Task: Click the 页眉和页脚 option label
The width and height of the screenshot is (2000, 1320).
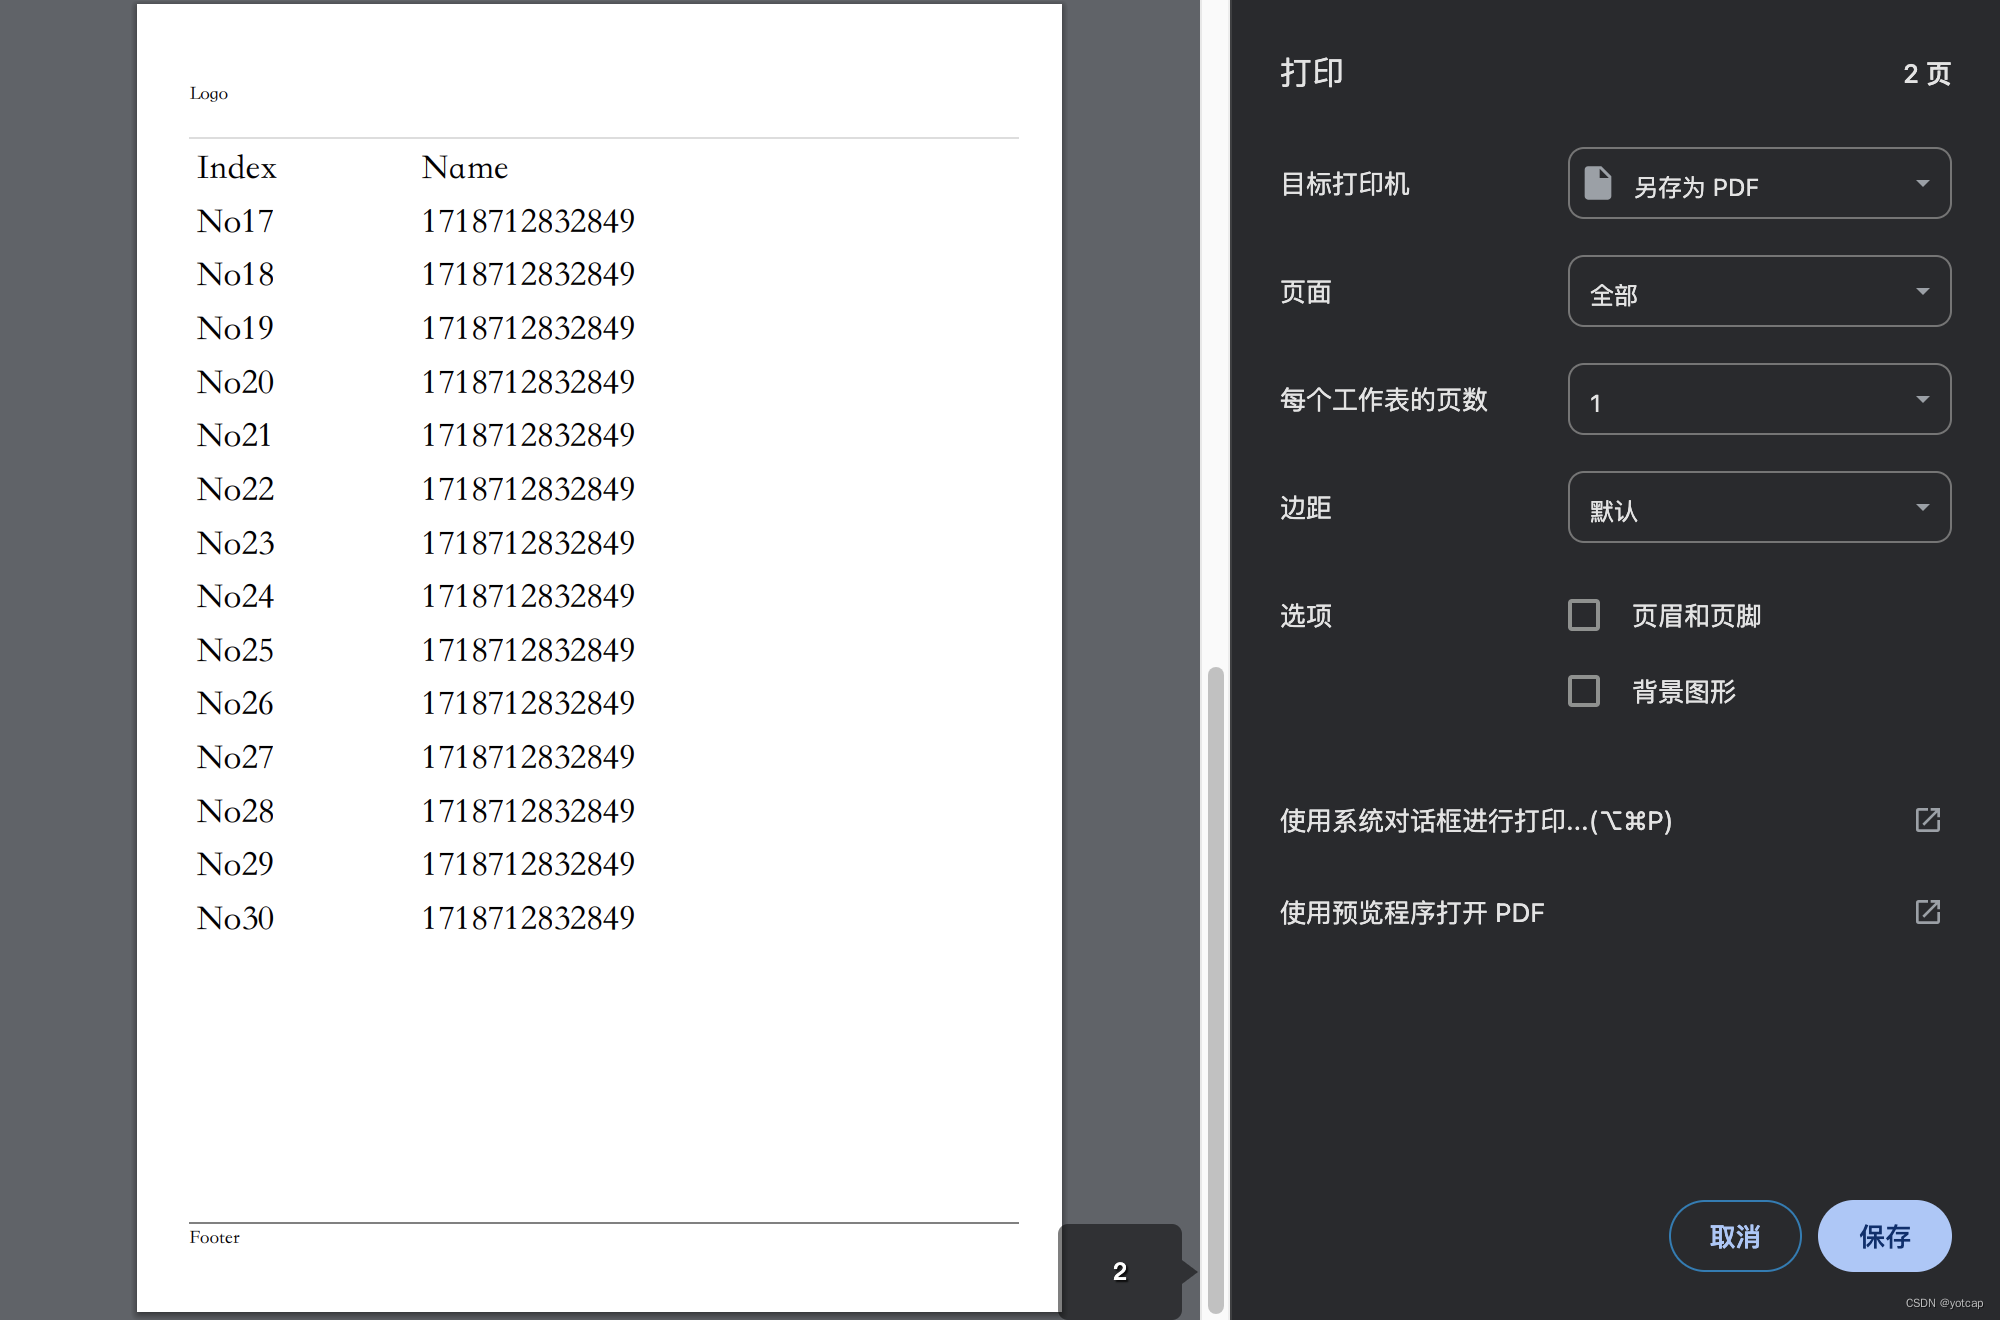Action: (1696, 616)
